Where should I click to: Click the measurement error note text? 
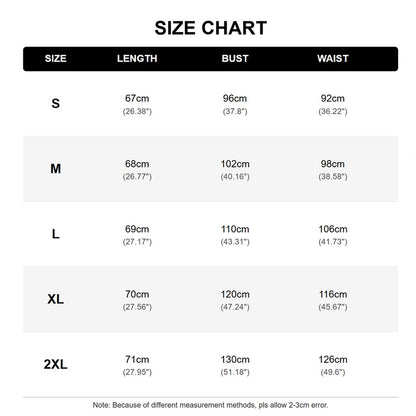(210, 405)
